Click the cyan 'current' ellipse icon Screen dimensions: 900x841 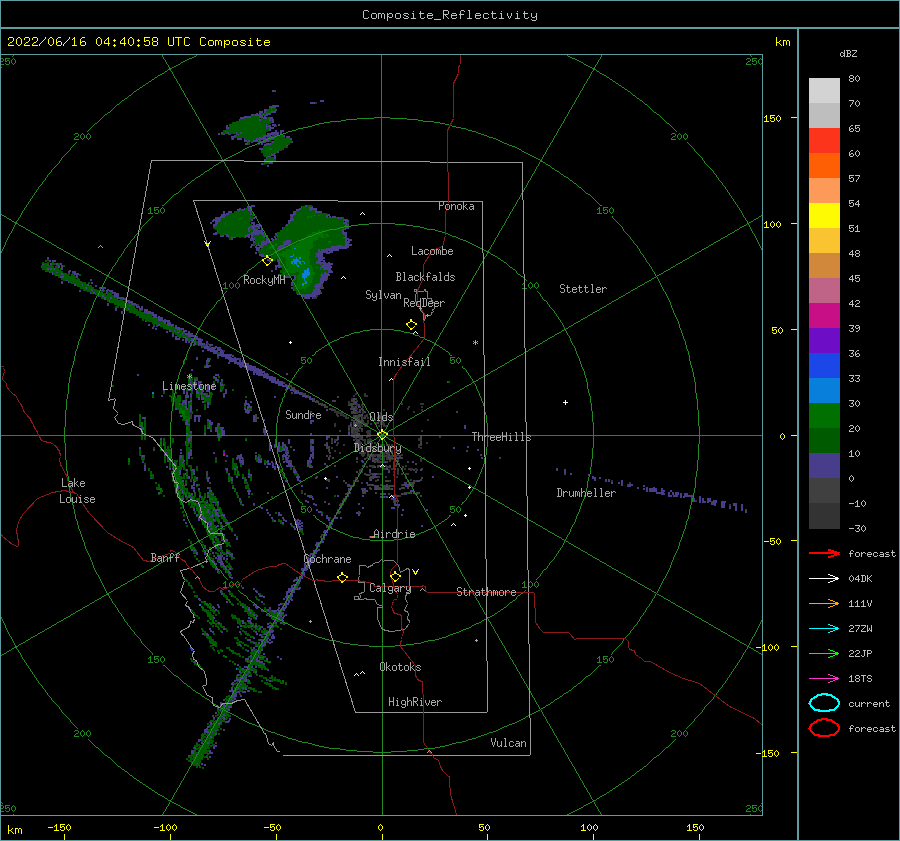click(x=824, y=703)
